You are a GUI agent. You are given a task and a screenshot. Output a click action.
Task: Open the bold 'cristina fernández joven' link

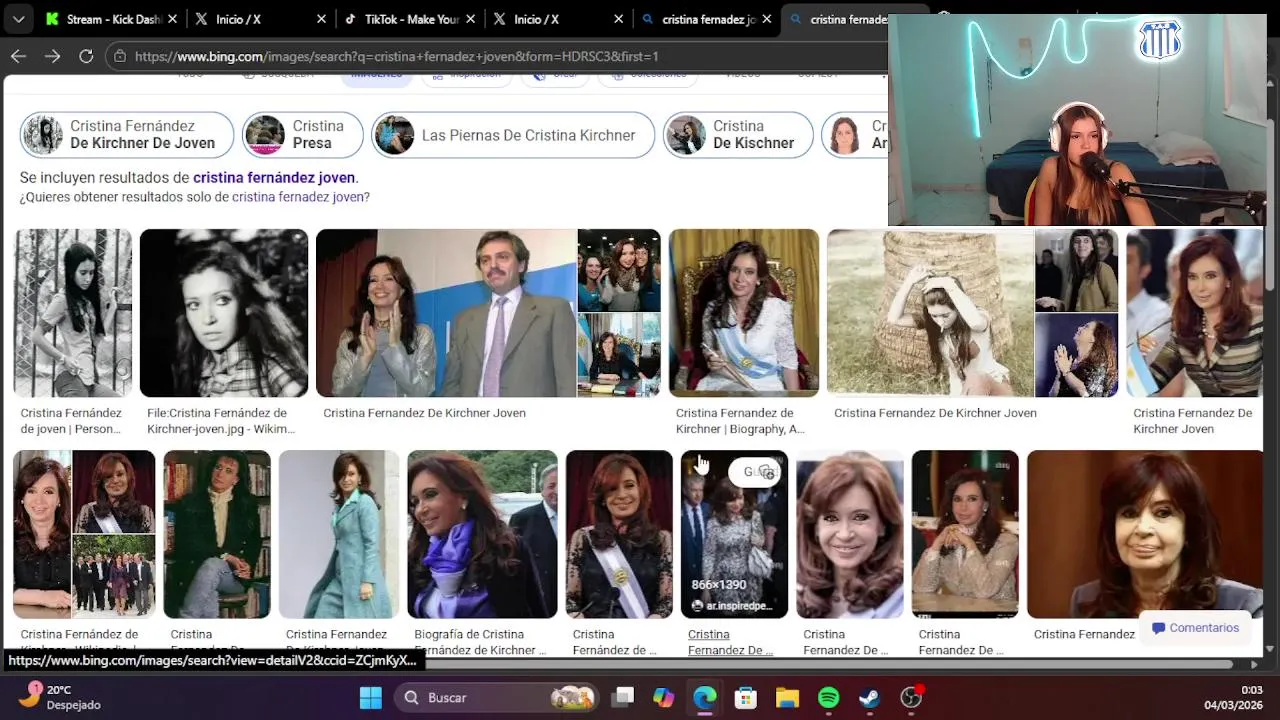274,178
